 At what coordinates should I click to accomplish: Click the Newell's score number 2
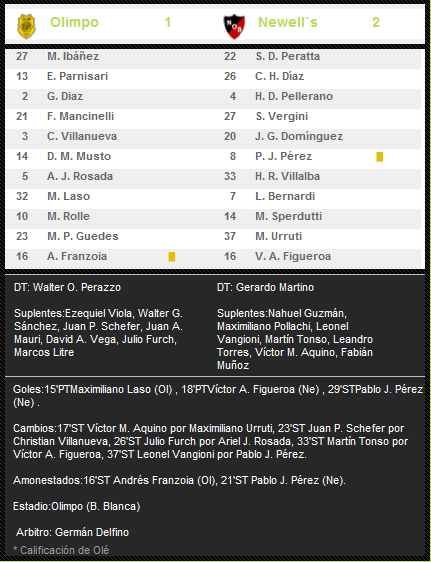(x=375, y=22)
